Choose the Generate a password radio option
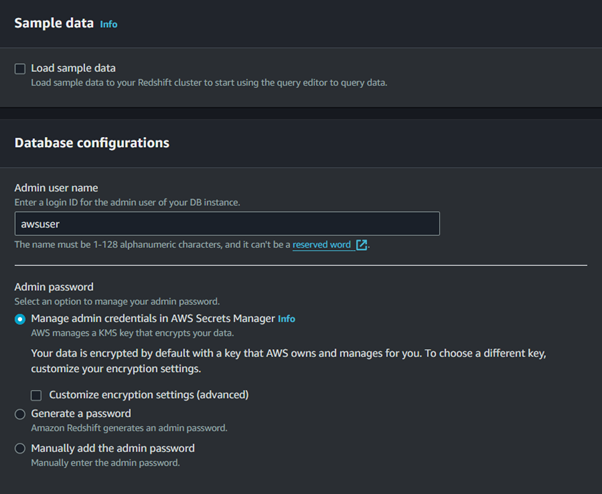602x494 pixels. point(20,414)
